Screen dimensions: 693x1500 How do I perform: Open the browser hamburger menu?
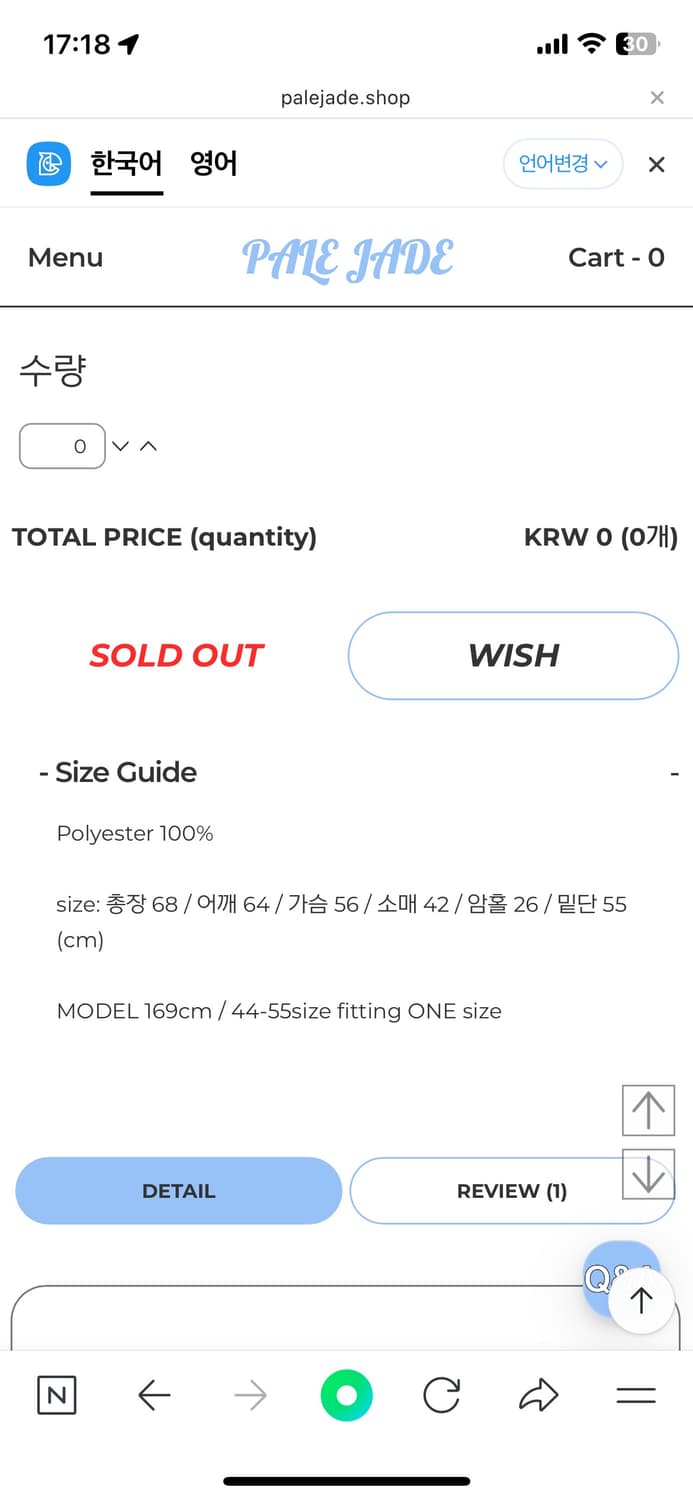(635, 1395)
